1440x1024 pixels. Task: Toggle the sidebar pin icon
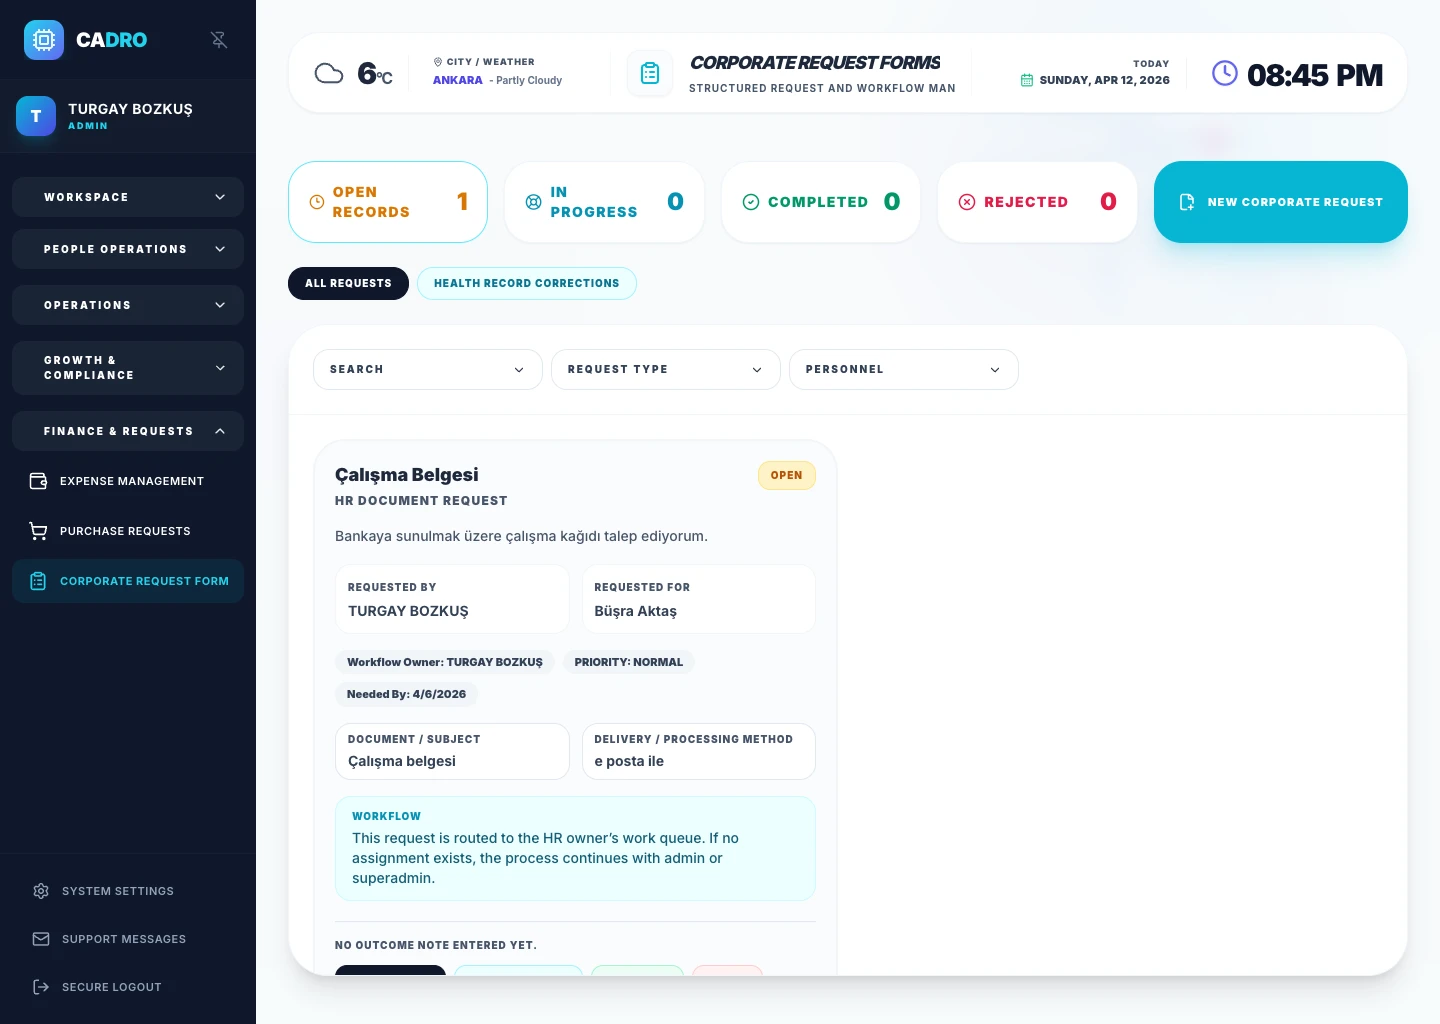pyautogui.click(x=219, y=40)
